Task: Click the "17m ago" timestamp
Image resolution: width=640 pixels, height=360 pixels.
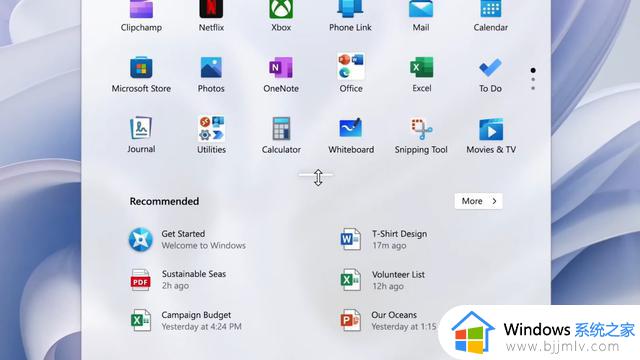Action: 389,245
